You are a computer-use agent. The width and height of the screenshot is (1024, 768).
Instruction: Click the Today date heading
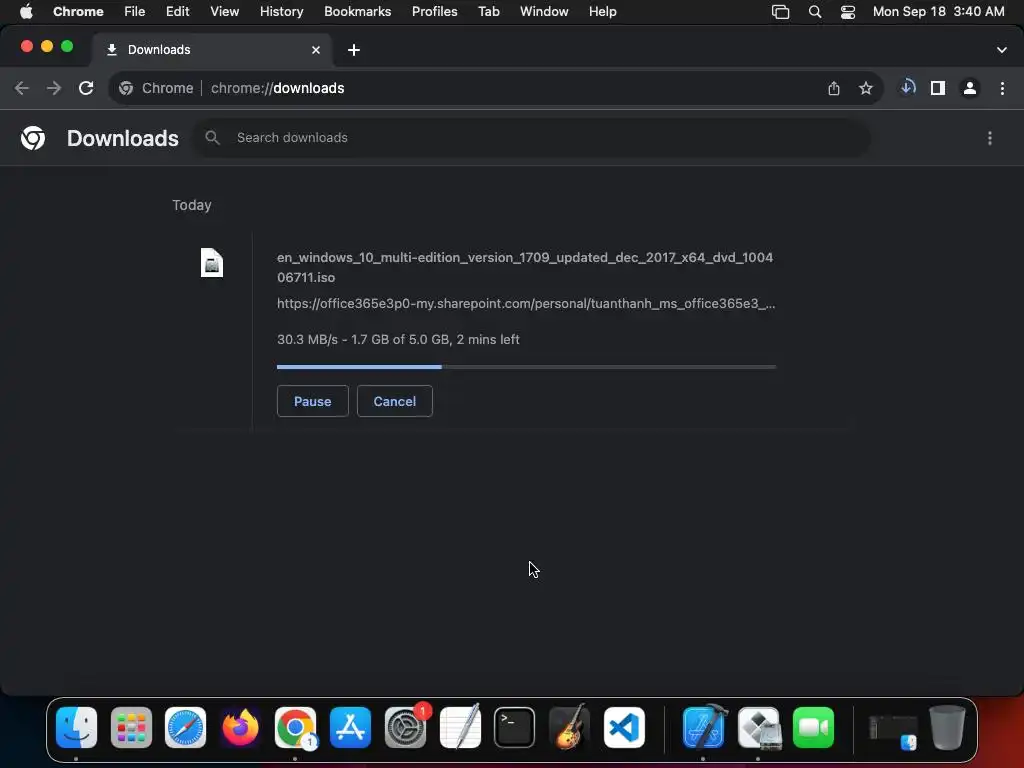click(191, 205)
